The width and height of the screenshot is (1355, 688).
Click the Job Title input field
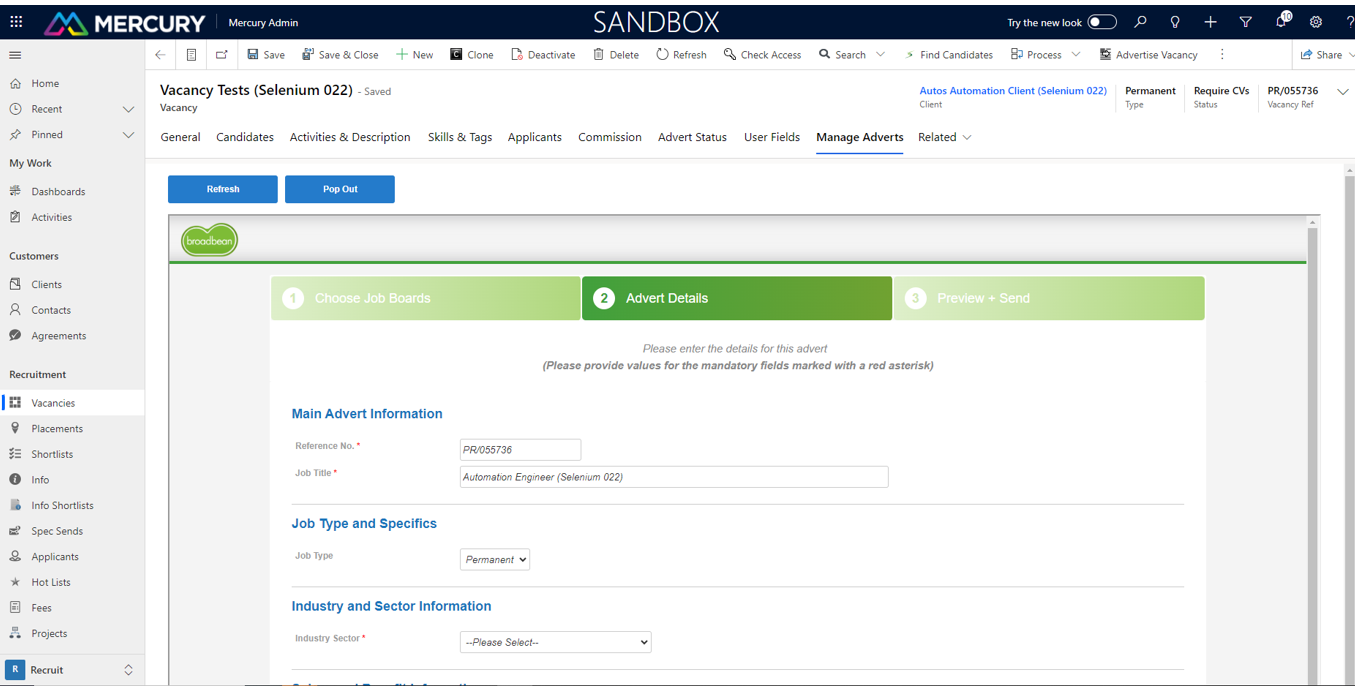coord(674,477)
